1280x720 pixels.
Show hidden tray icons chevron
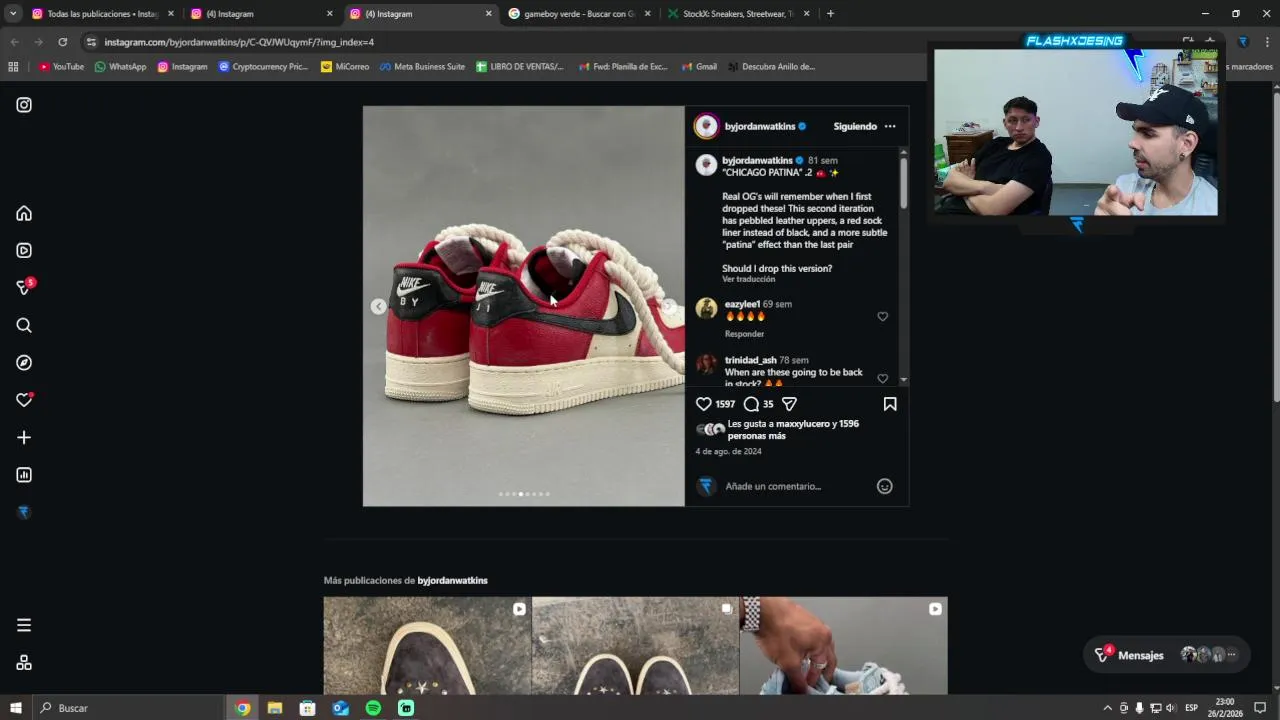click(x=1107, y=708)
